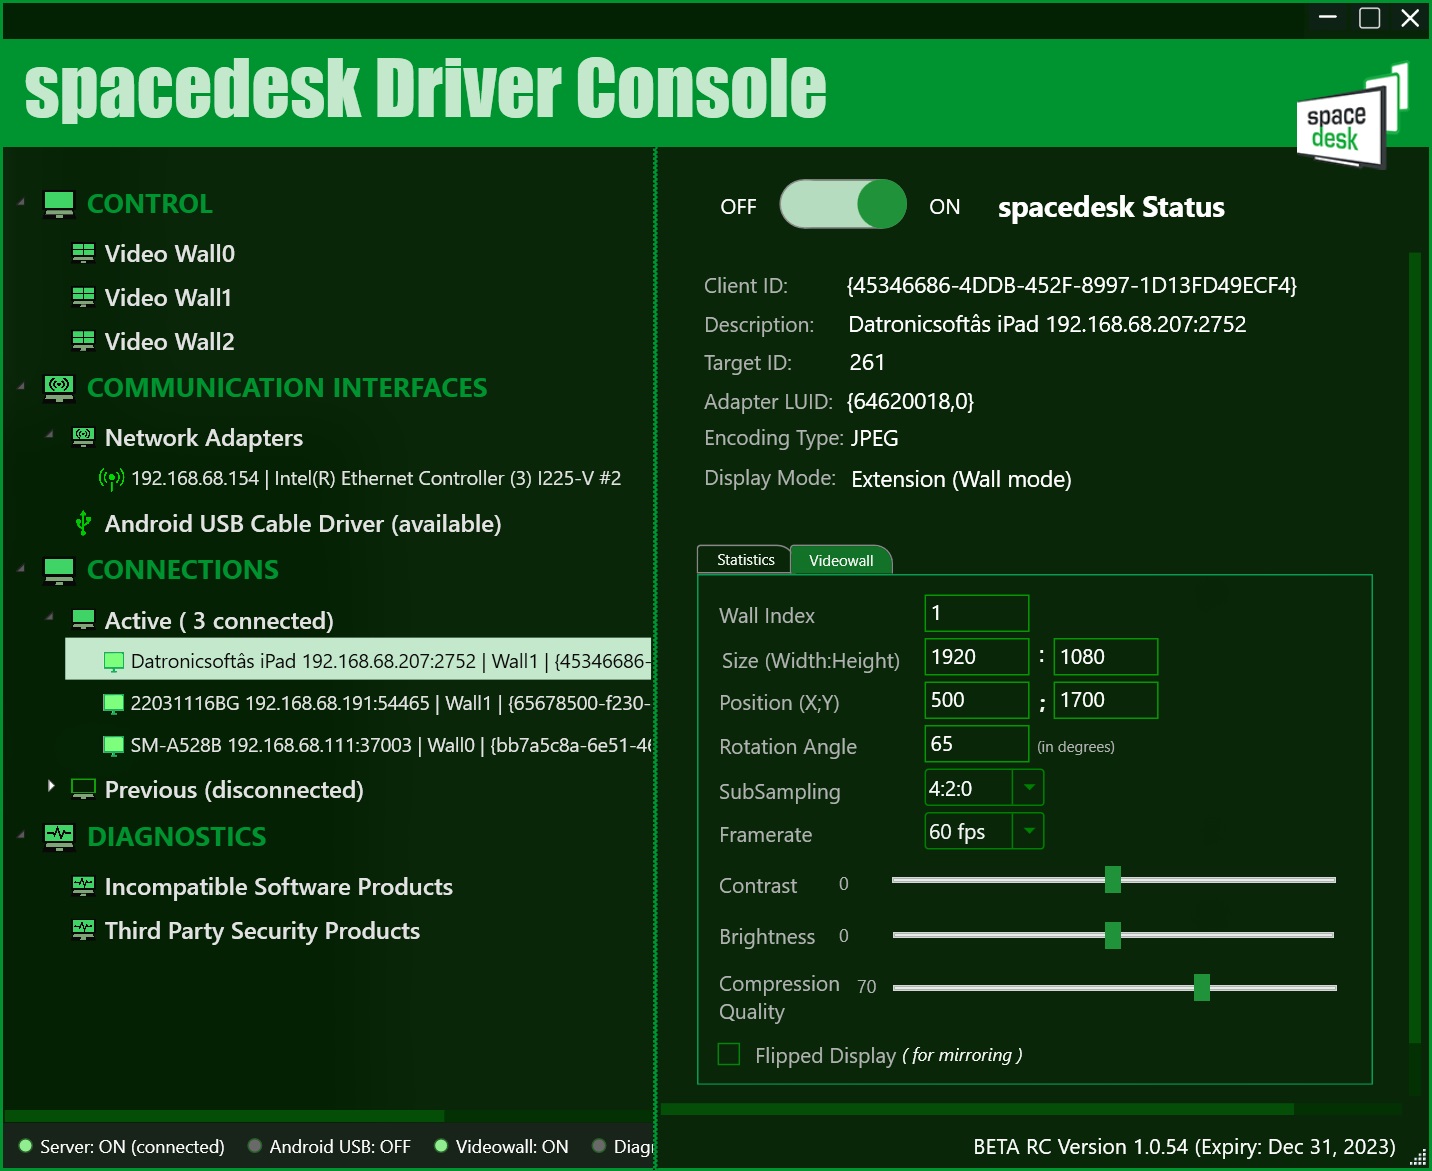Click the Android USB OFF status dot
Viewport: 1432px width, 1171px height.
point(255,1146)
